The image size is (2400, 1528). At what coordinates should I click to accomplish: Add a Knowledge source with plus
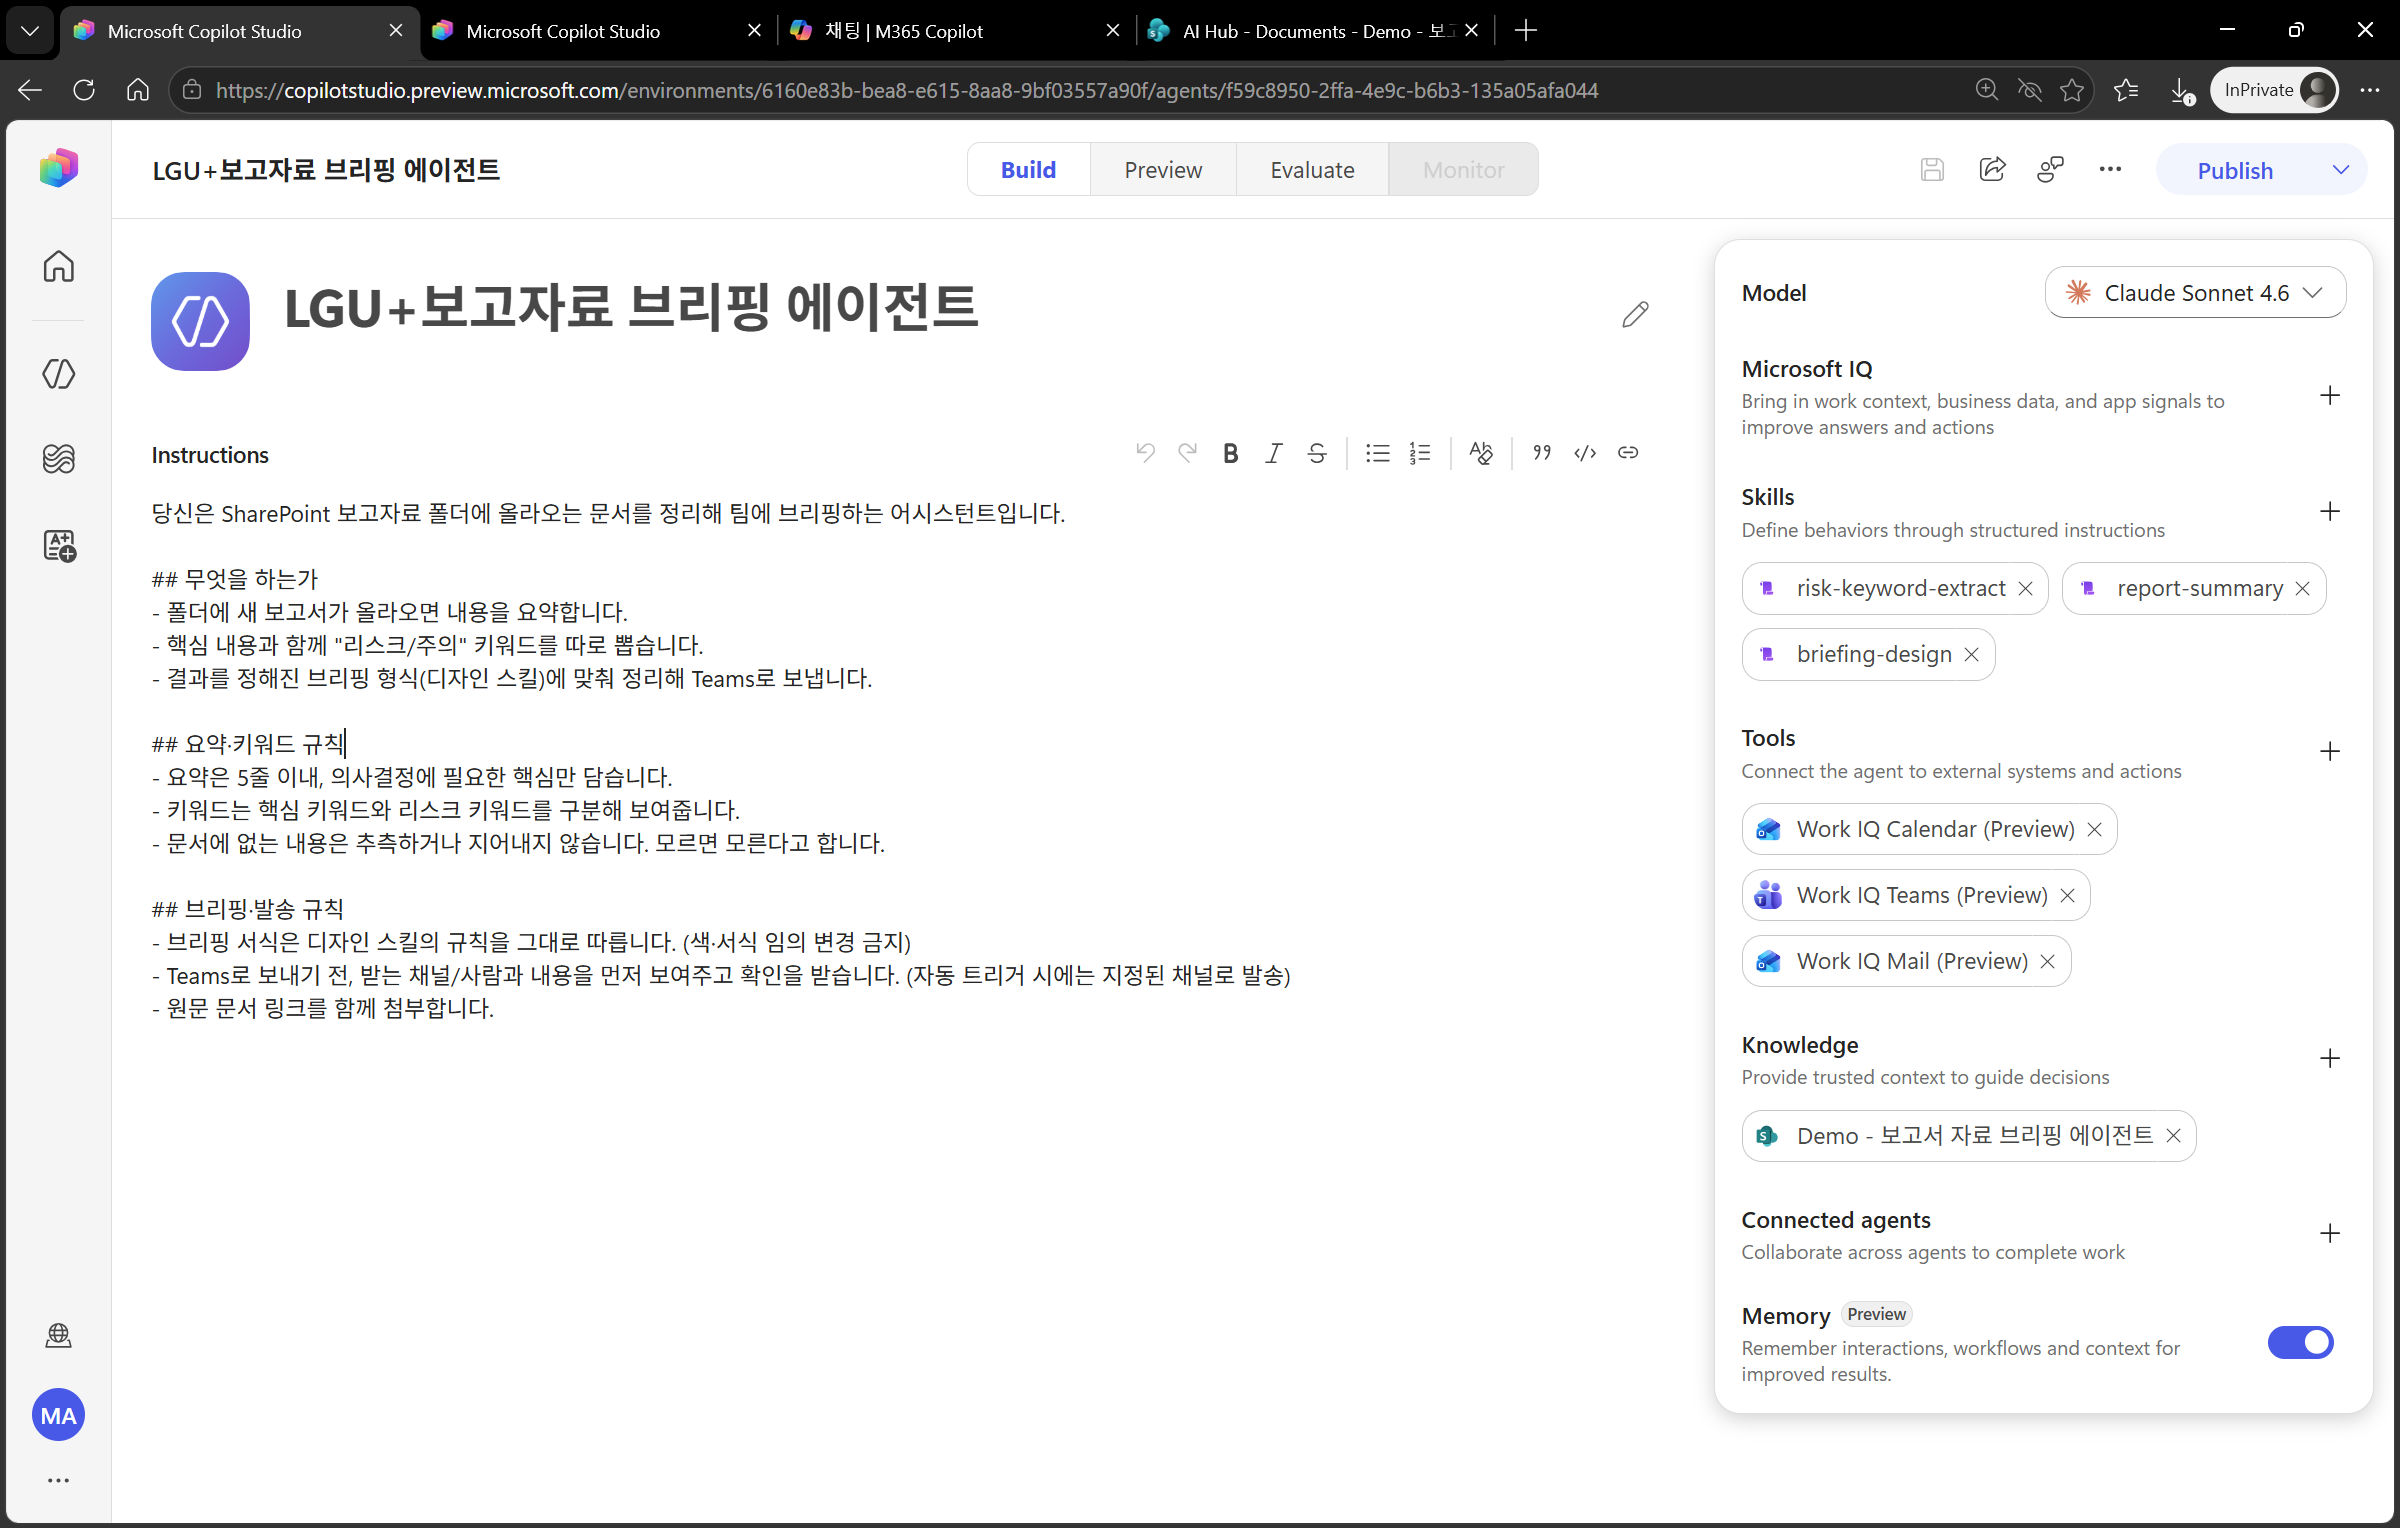[x=2330, y=1059]
